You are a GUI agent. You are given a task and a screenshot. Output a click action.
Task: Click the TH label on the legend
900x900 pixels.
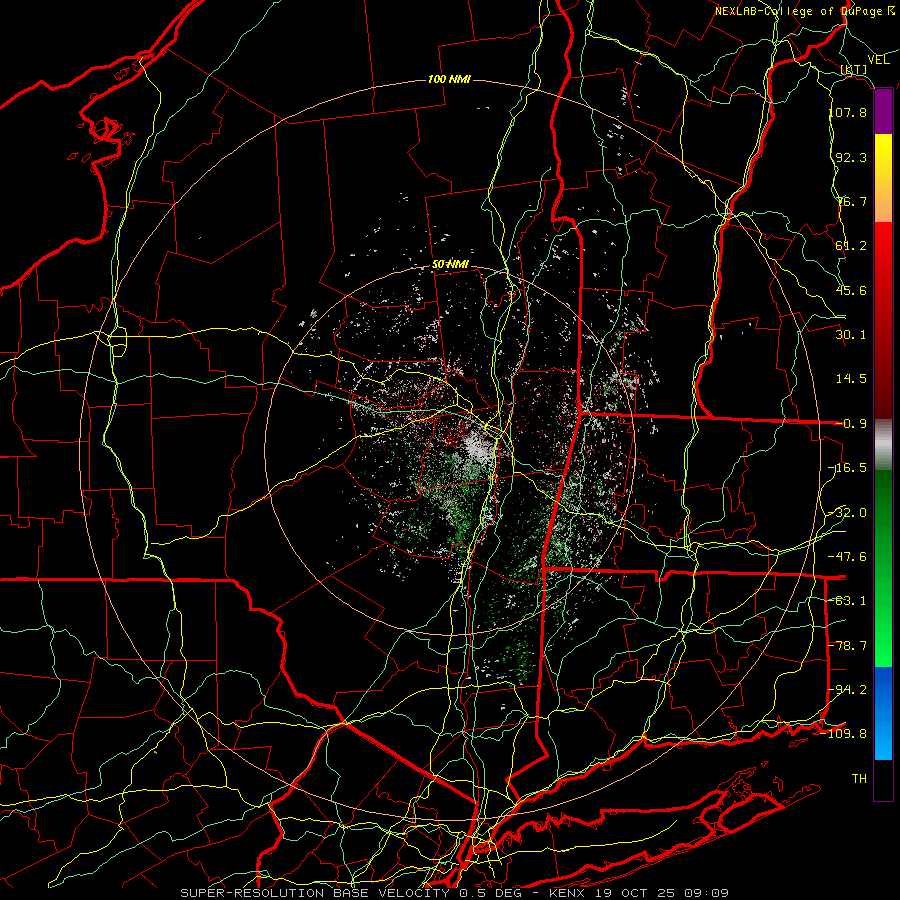859,779
